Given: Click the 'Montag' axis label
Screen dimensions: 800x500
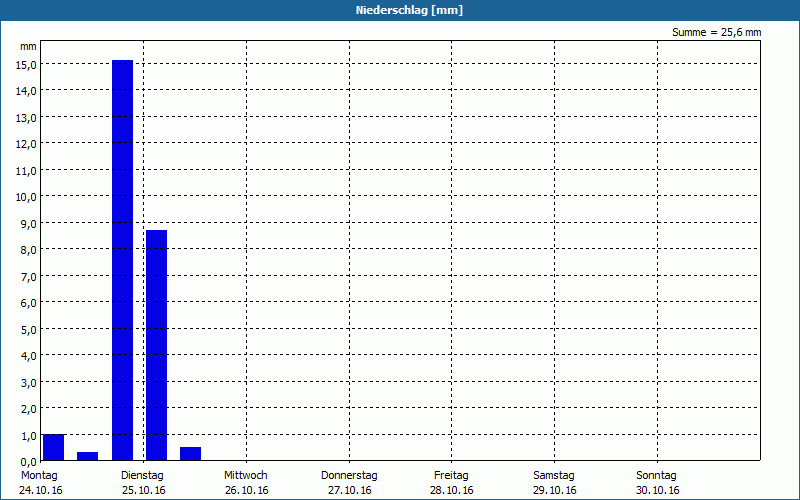Looking at the screenshot, I should (39, 475).
